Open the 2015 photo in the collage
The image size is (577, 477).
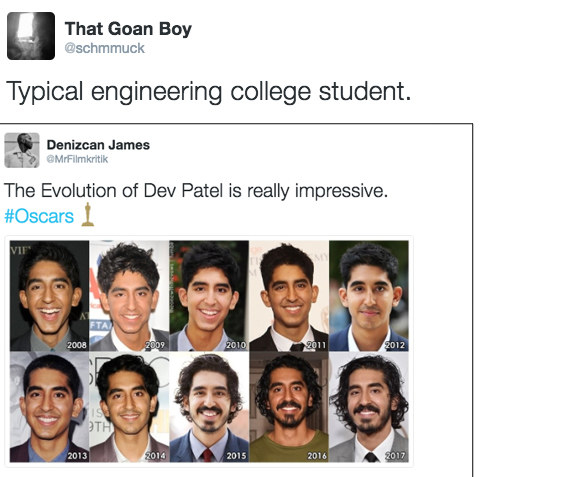coord(209,407)
